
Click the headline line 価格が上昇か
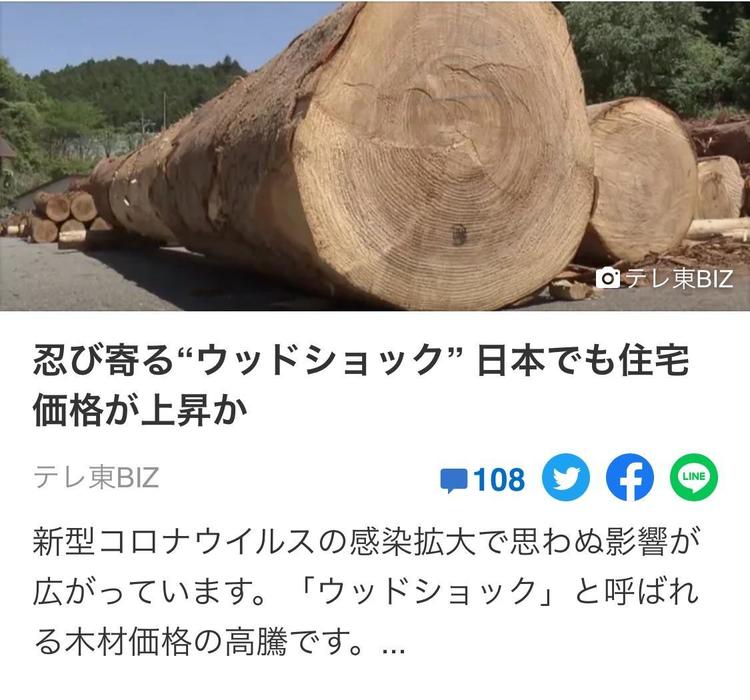[140, 411]
